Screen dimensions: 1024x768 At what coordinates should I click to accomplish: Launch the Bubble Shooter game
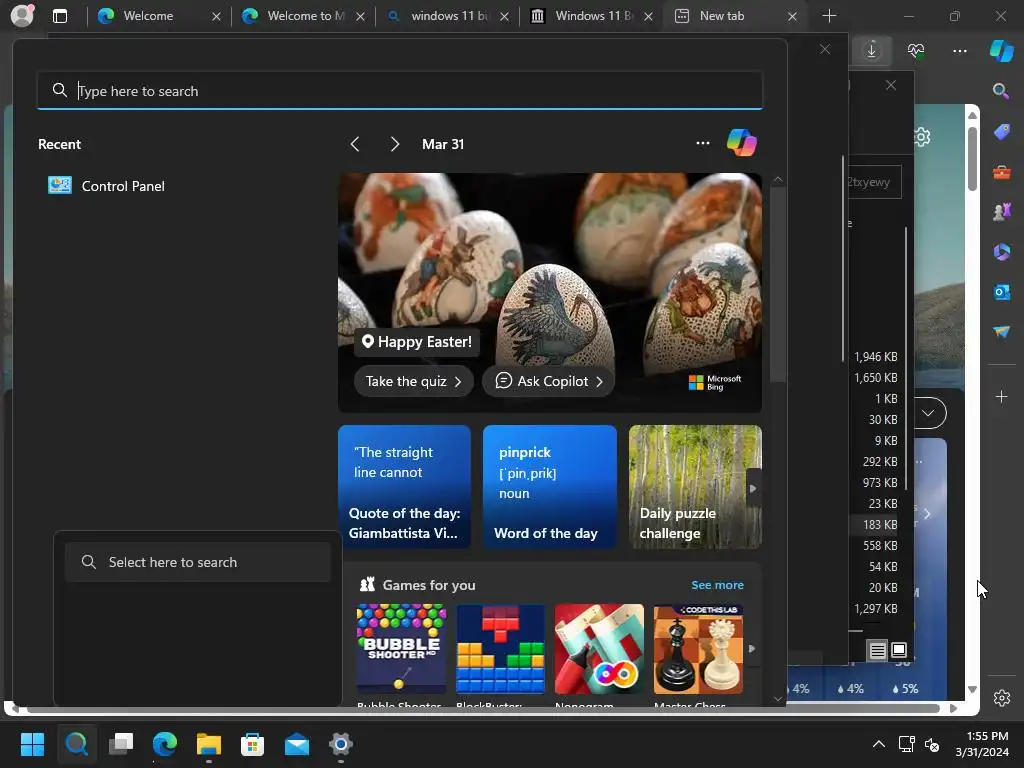pyautogui.click(x=401, y=648)
